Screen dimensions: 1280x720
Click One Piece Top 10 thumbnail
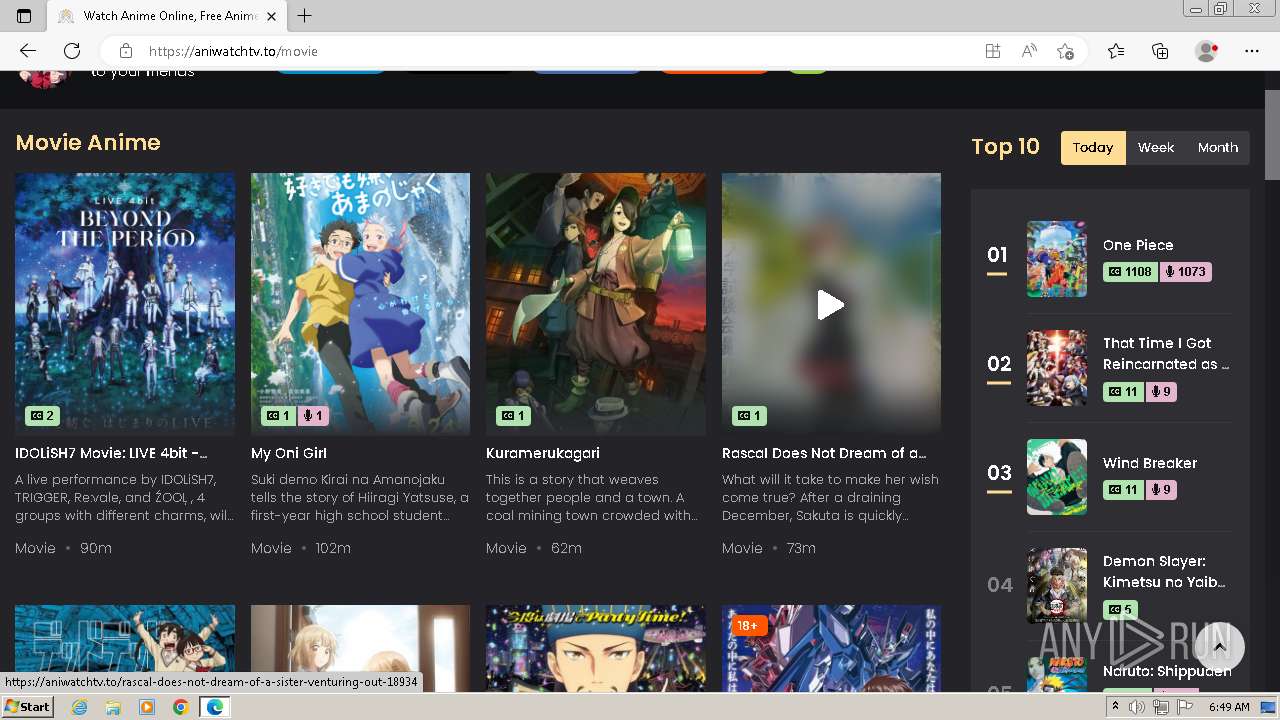pyautogui.click(x=1057, y=259)
